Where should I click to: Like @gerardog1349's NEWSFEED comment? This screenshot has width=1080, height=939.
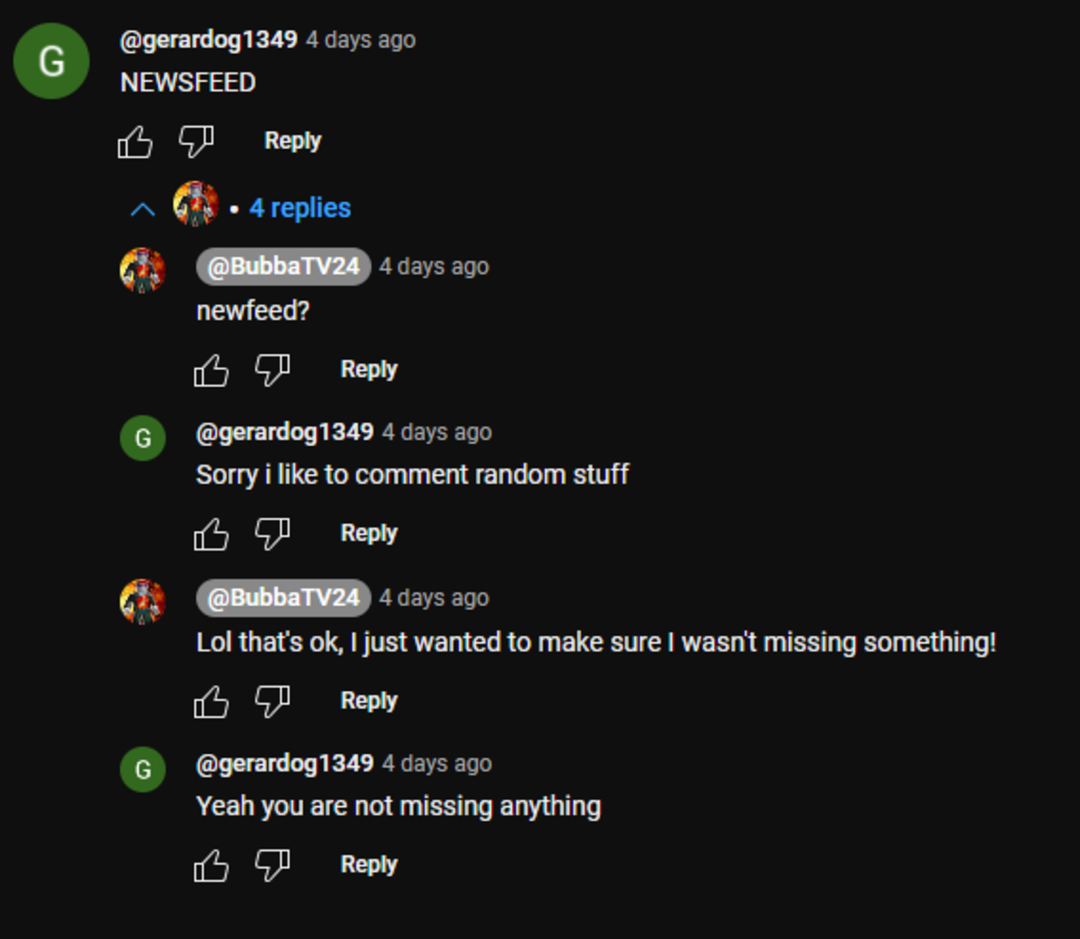pos(135,141)
